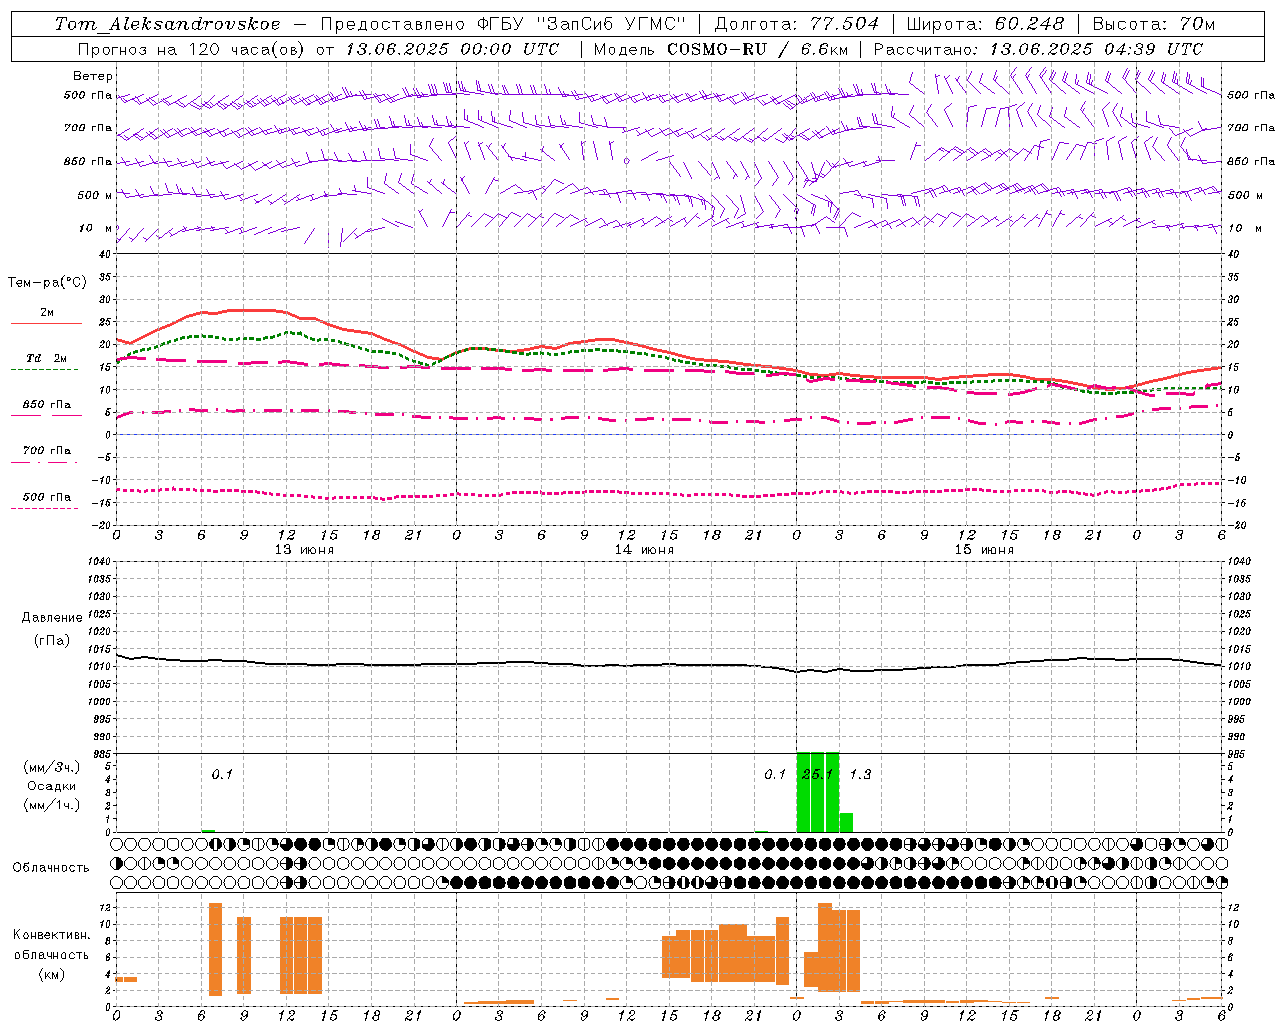Select the 700 гПа temperature legend entry

point(47,451)
